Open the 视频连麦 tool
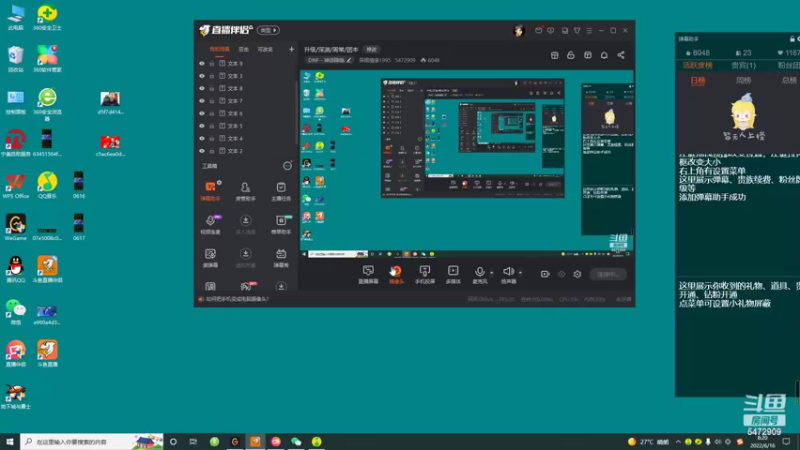 tap(210, 224)
